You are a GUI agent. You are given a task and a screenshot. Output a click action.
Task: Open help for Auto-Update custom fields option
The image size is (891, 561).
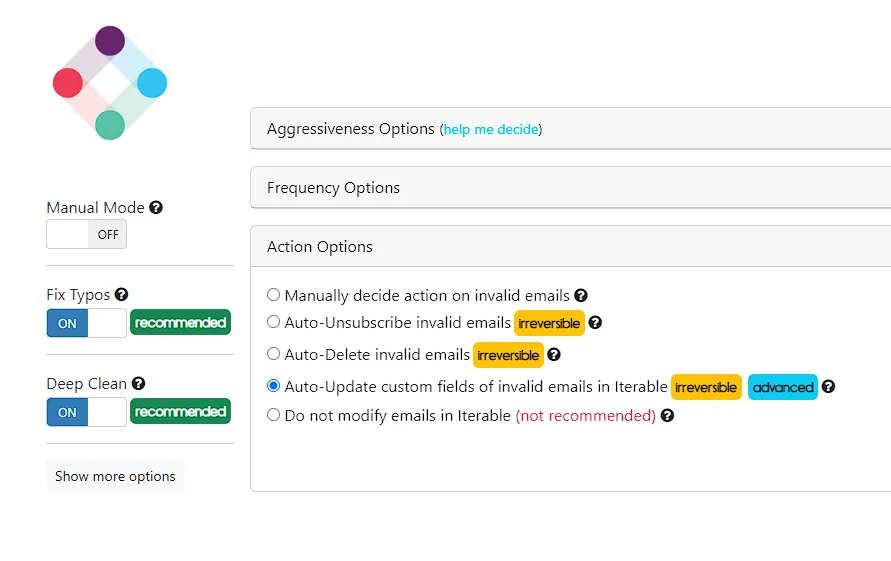tap(828, 387)
